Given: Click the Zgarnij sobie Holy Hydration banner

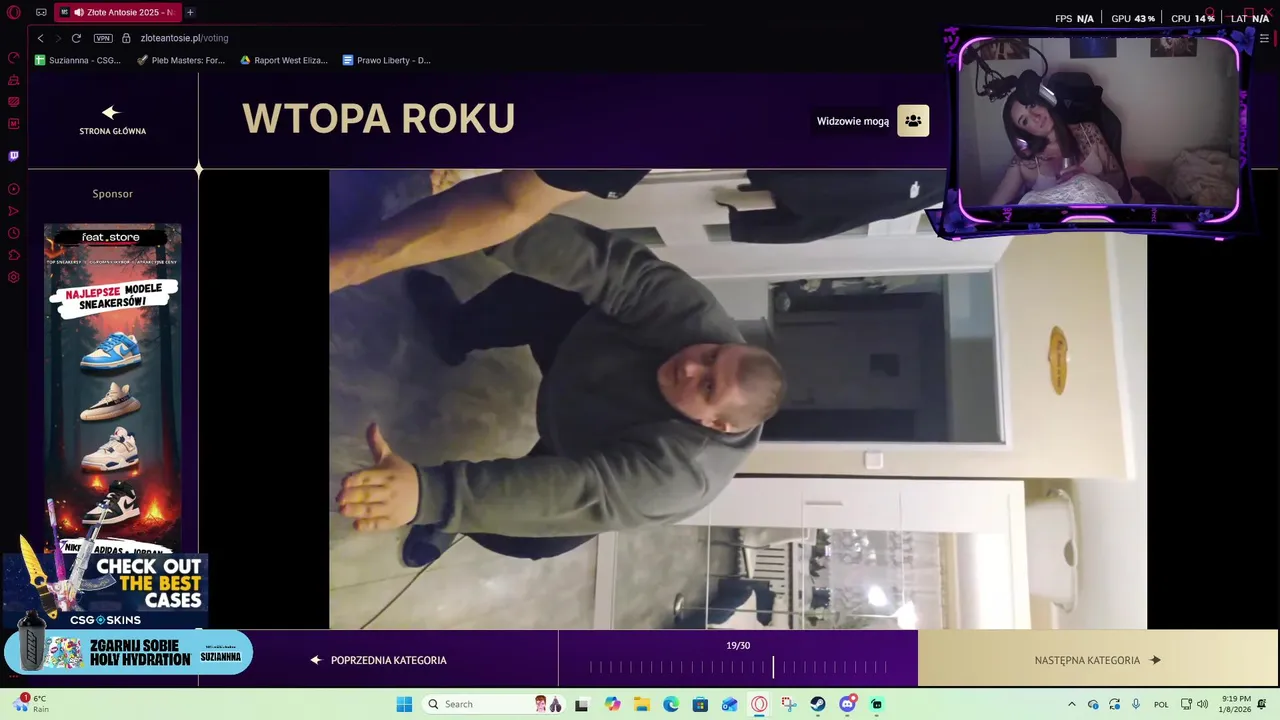Looking at the screenshot, I should (x=128, y=653).
